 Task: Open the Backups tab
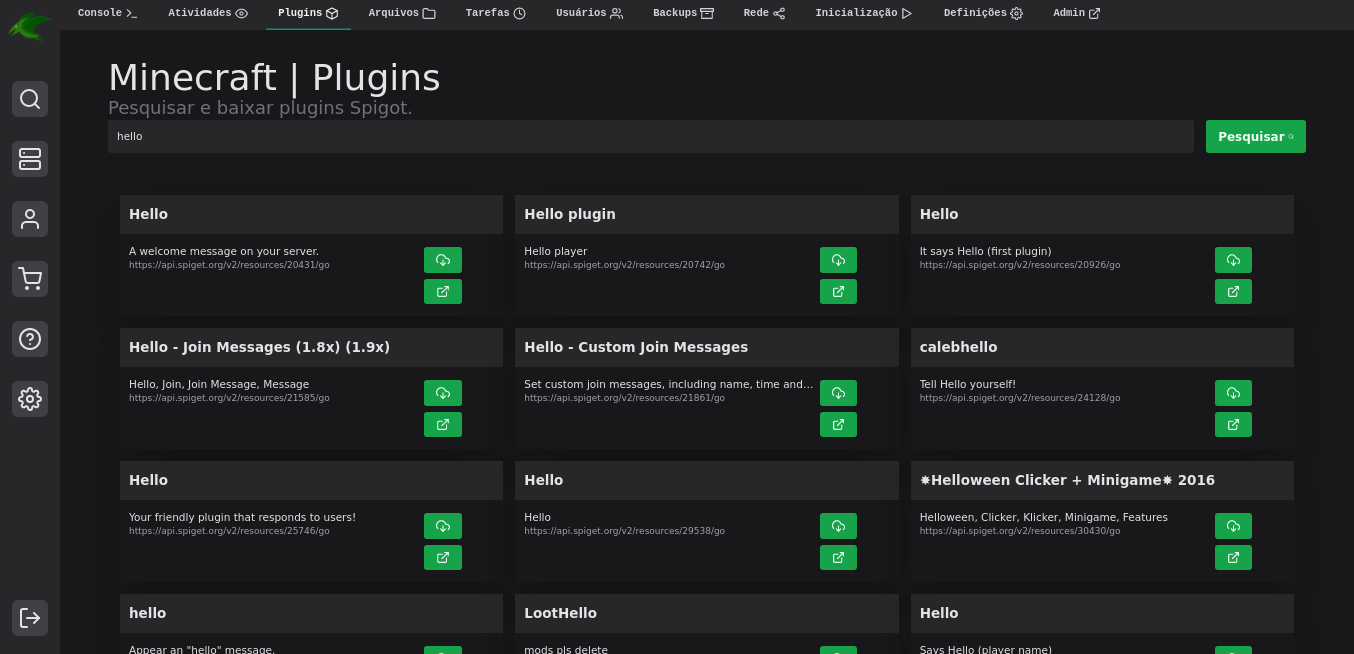683,14
